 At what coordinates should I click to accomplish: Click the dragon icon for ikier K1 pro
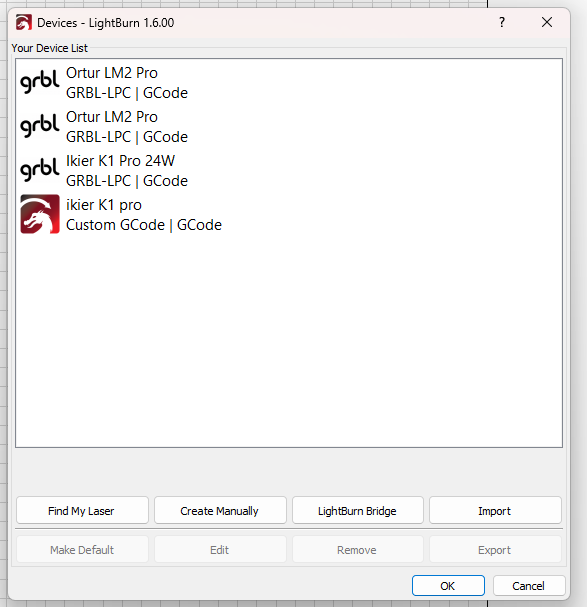click(x=40, y=214)
